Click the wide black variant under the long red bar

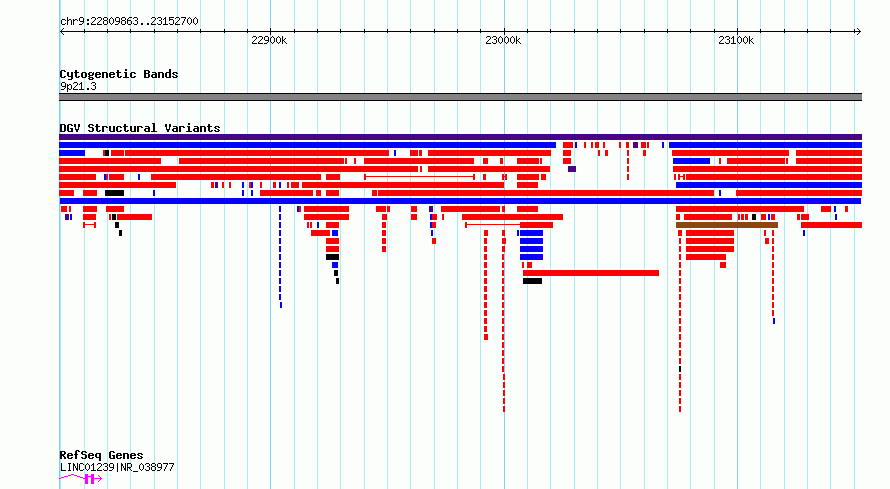pyautogui.click(x=532, y=281)
